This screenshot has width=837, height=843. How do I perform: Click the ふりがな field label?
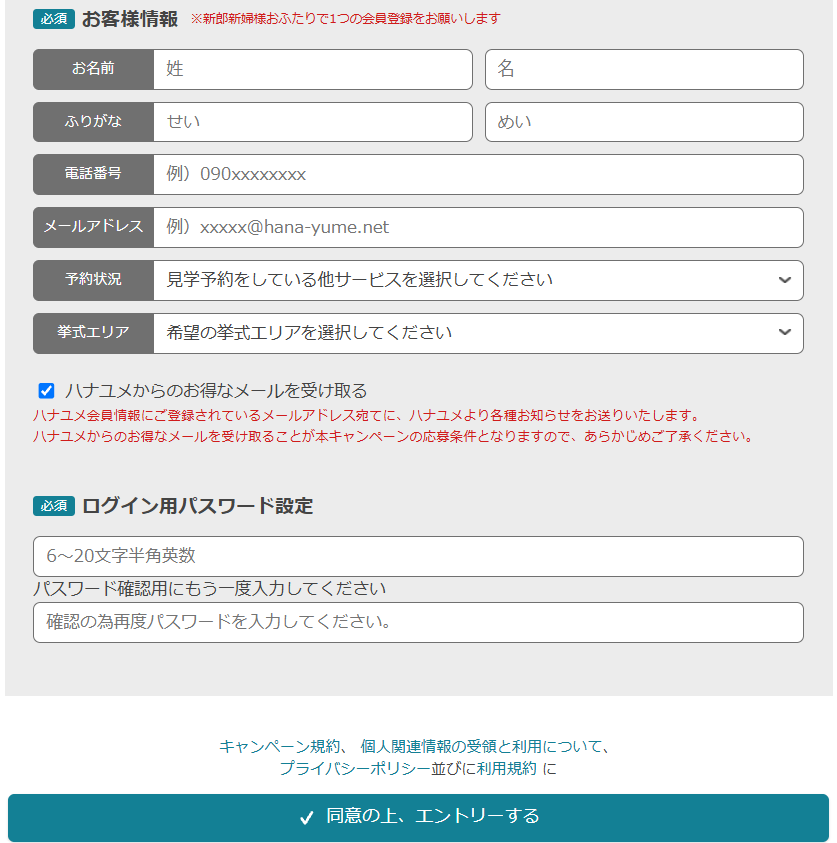tap(93, 122)
